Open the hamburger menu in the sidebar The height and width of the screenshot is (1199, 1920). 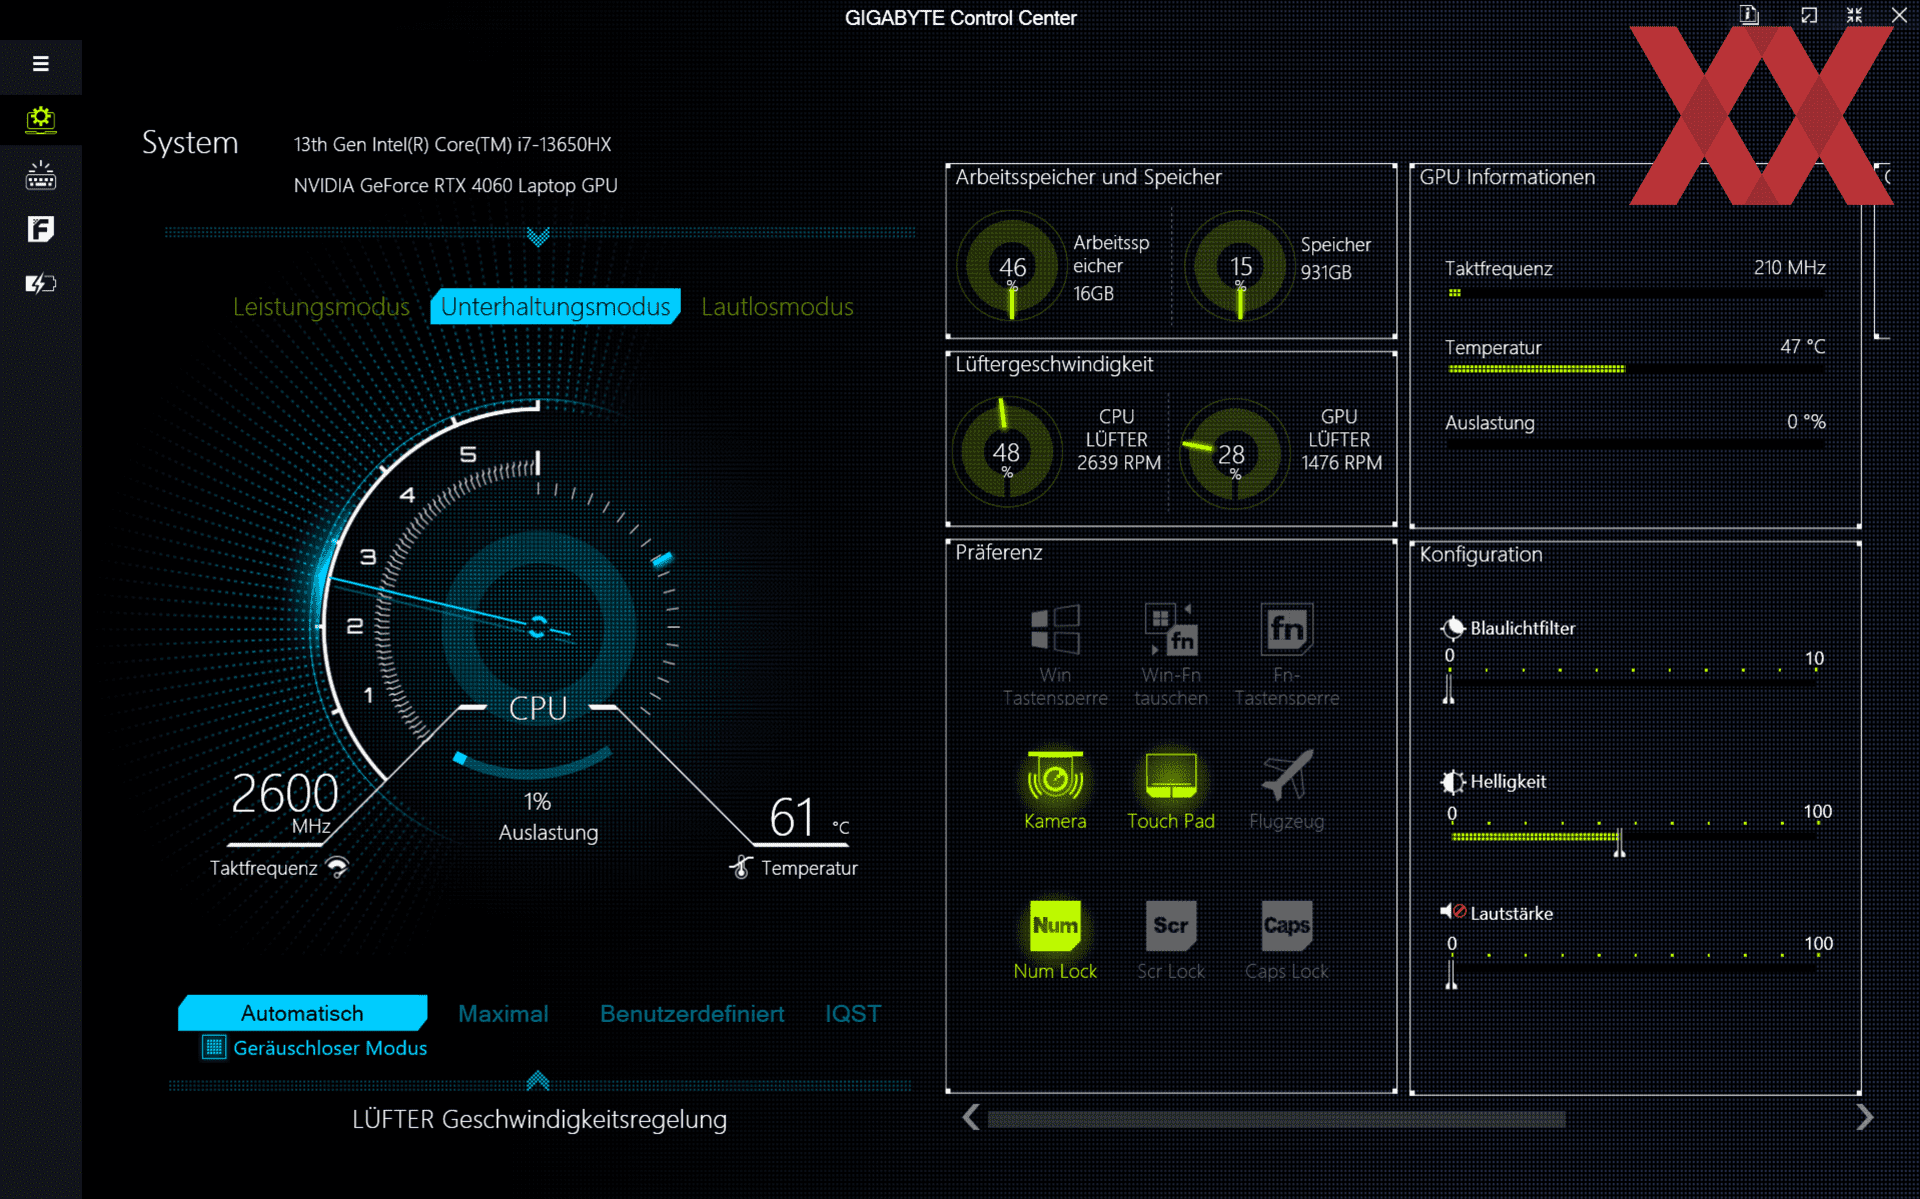(x=41, y=64)
